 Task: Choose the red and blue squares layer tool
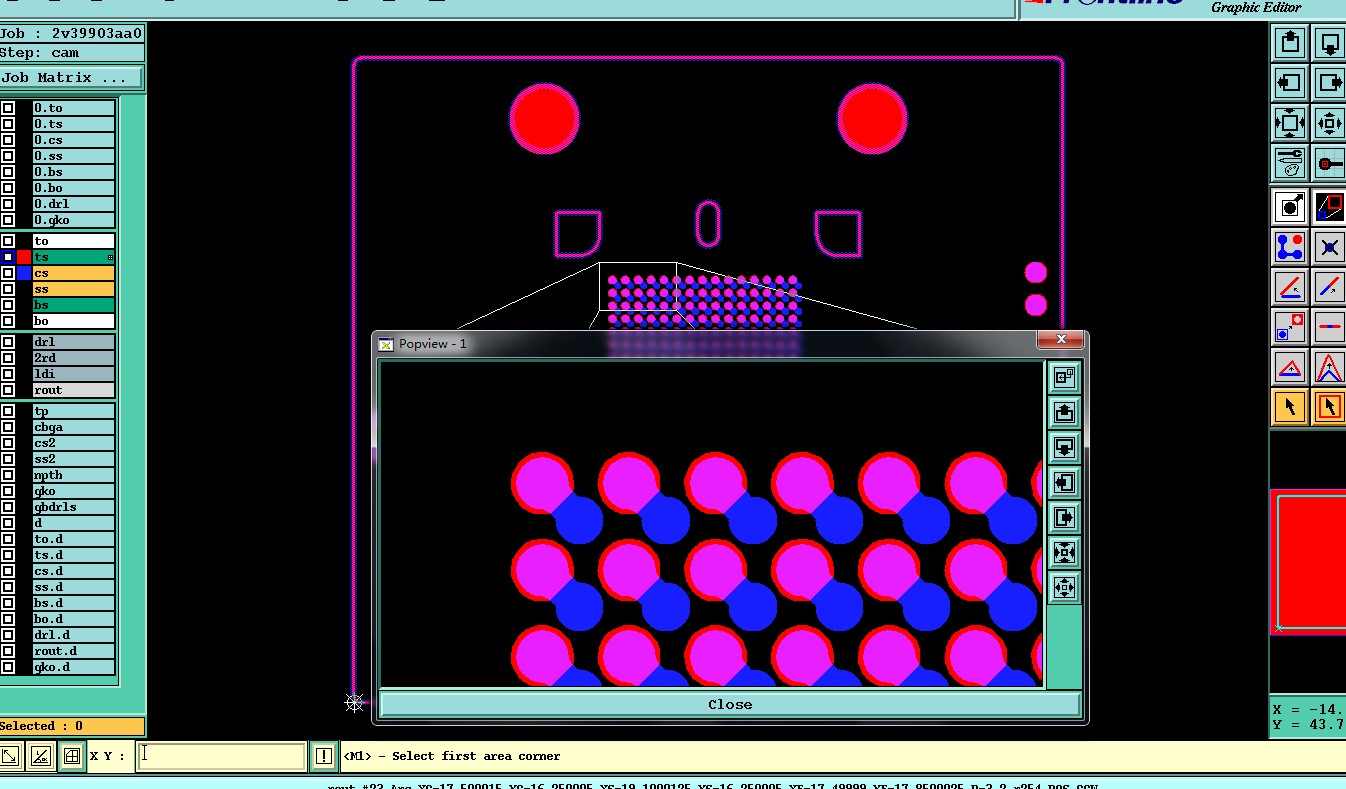(1329, 207)
